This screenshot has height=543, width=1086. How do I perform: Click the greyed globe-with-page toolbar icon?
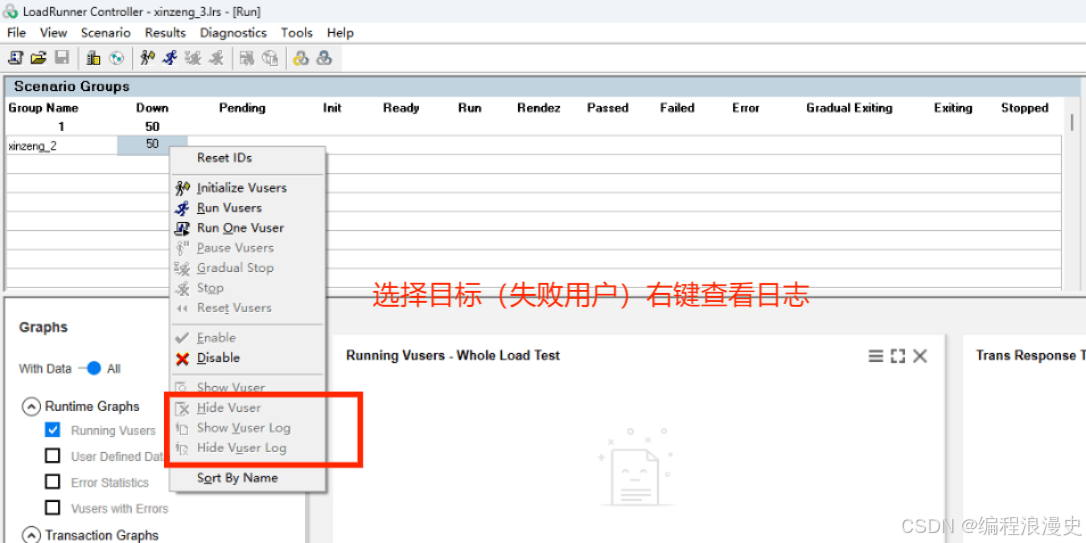point(270,58)
